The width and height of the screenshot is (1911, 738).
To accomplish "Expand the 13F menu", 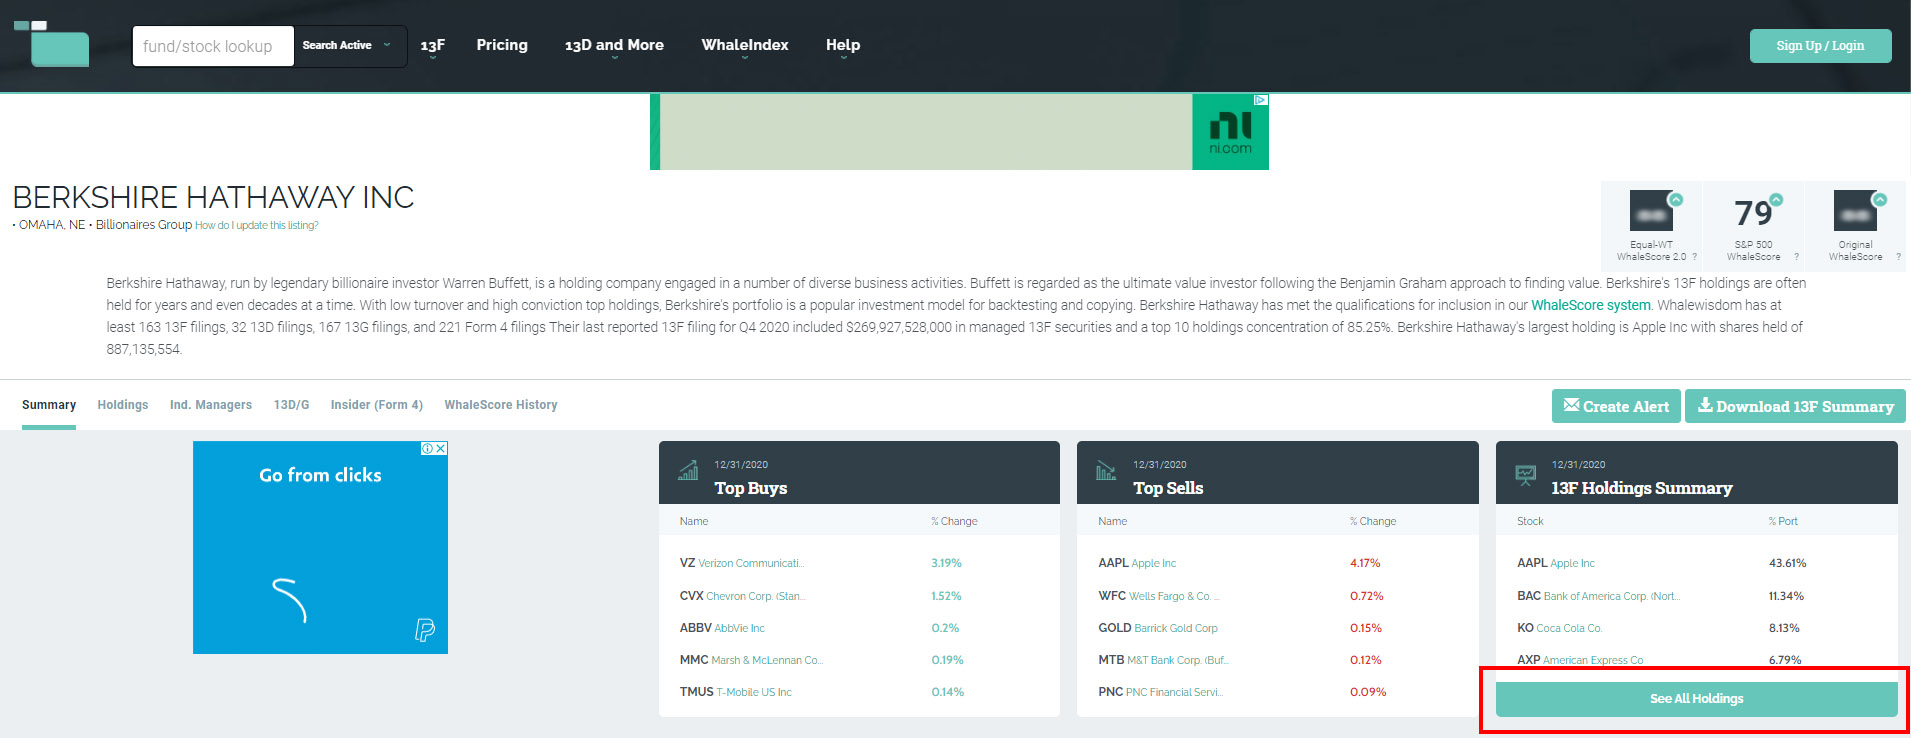I will coord(433,46).
